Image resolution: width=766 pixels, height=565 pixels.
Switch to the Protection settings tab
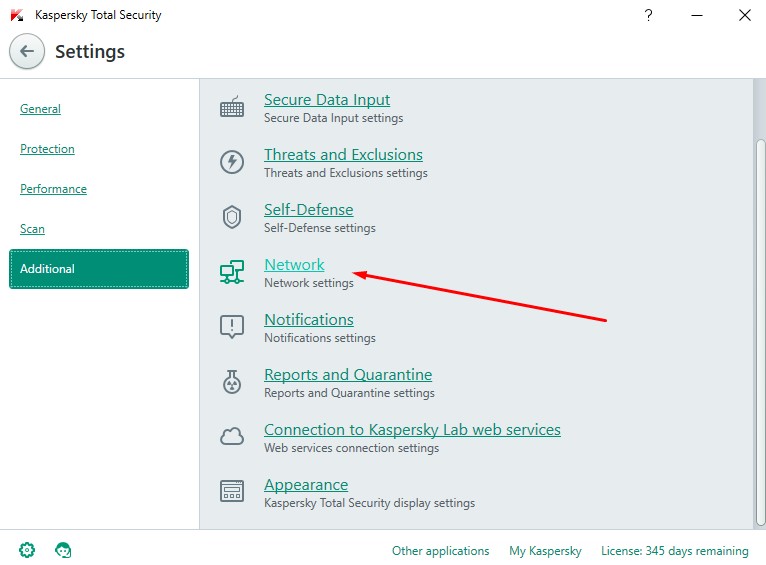coord(47,149)
